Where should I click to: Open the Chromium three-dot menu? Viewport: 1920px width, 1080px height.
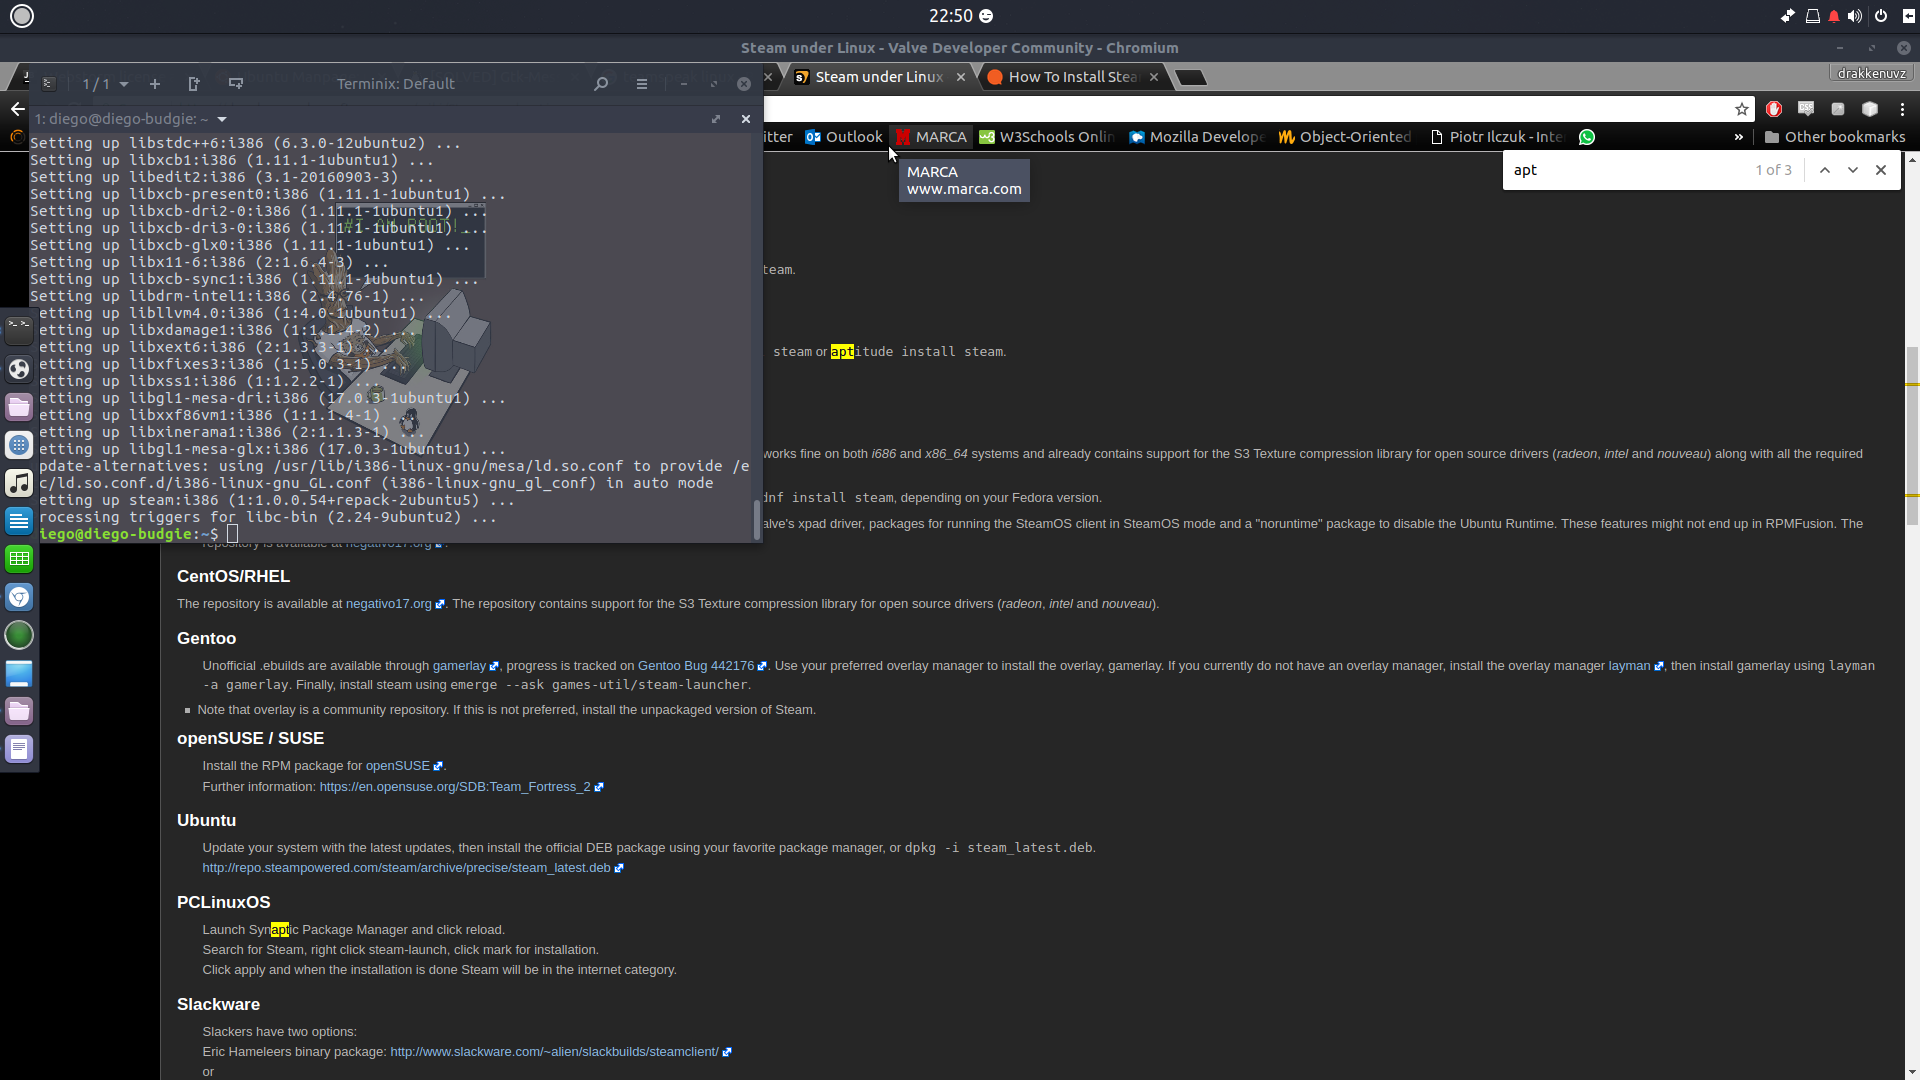[x=1902, y=109]
